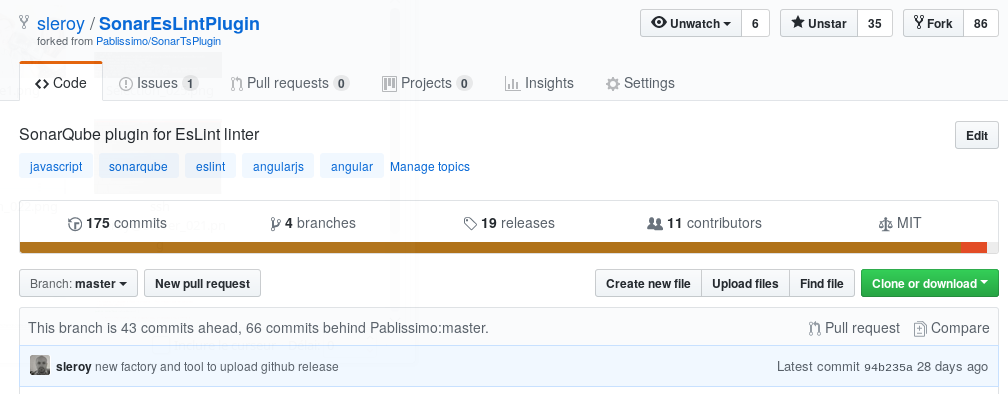Select the angular topic tag
The image size is (1008, 394).
(352, 166)
